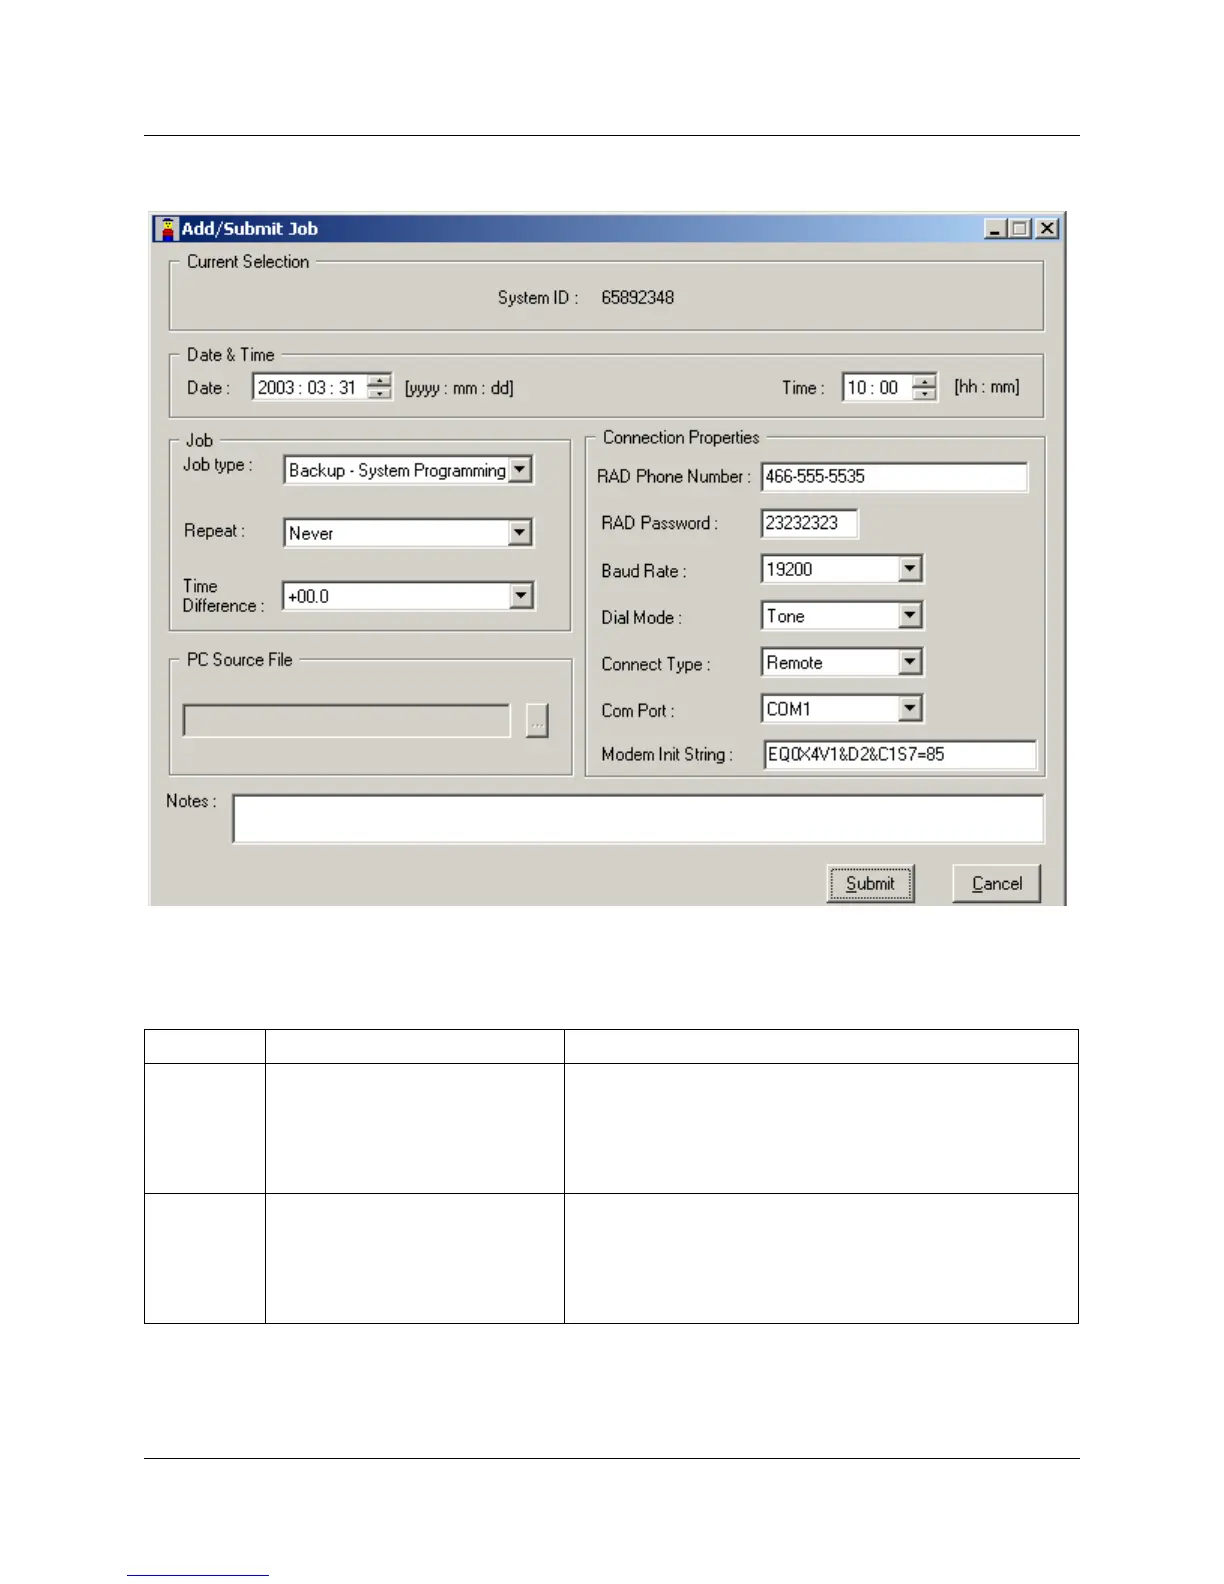Click the Modem Init String label
The width and height of the screenshot is (1224, 1584).
point(667,755)
